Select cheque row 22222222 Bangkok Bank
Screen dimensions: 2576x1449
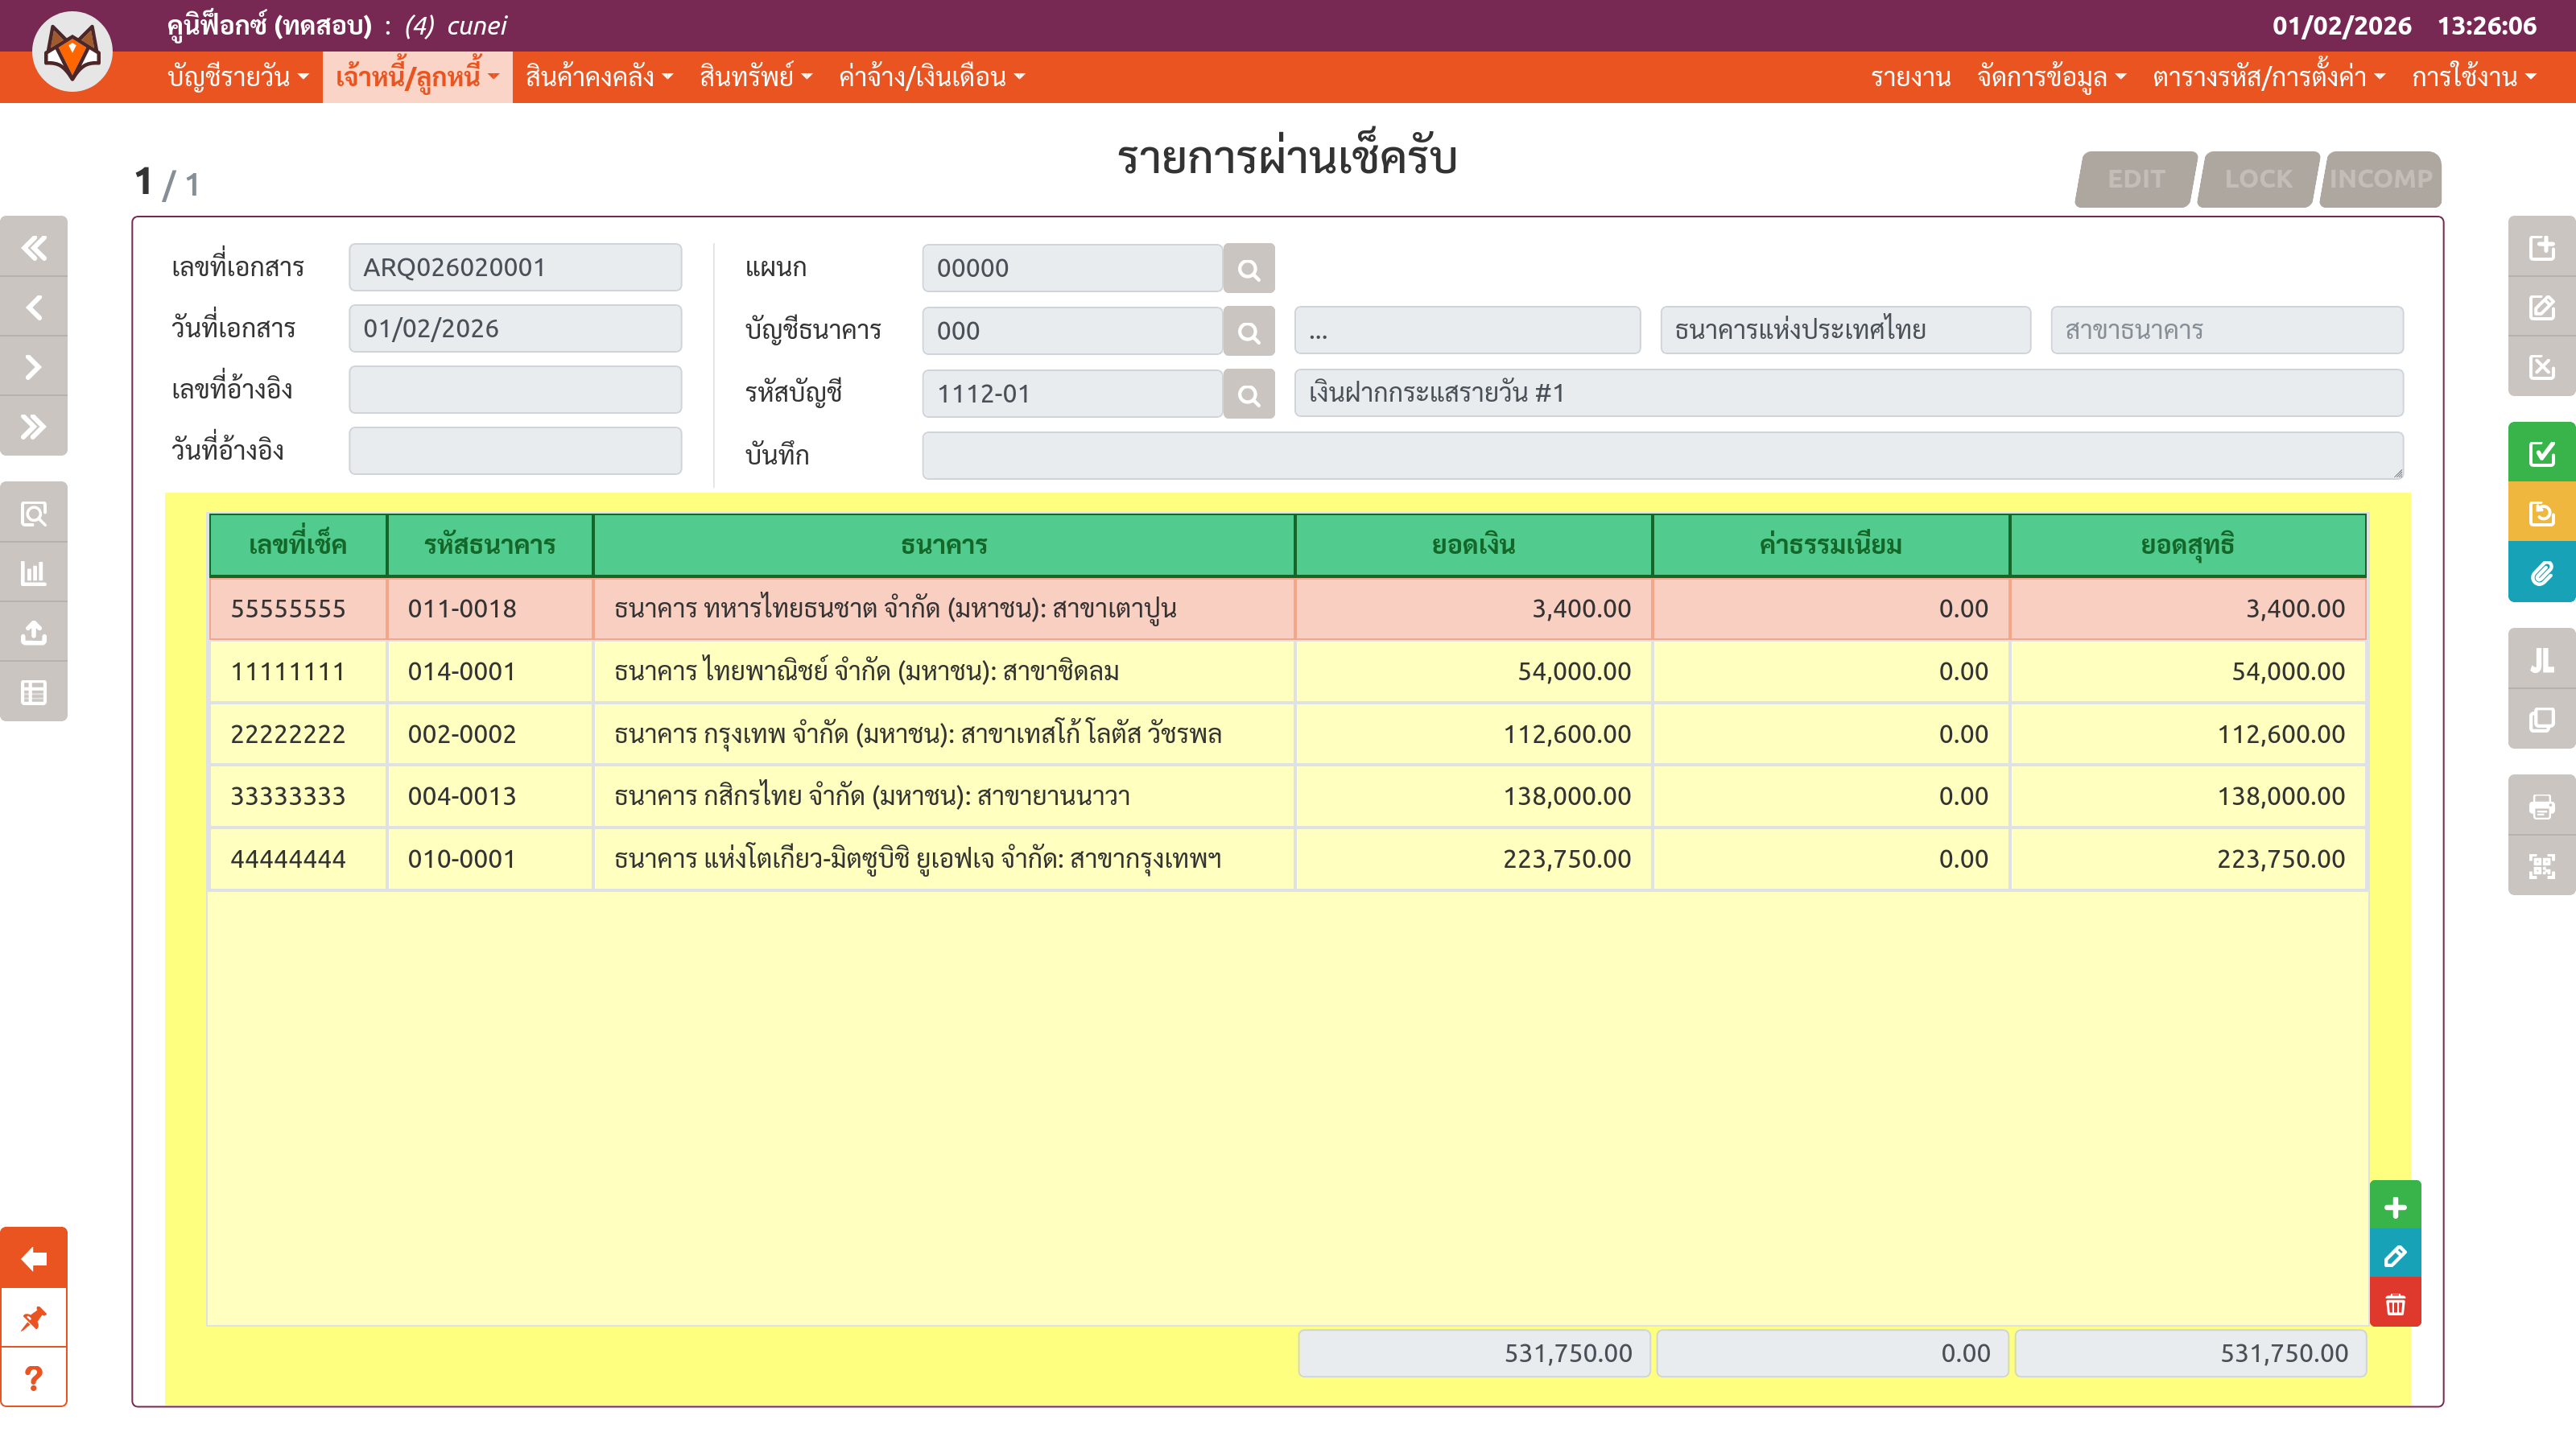tap(916, 734)
